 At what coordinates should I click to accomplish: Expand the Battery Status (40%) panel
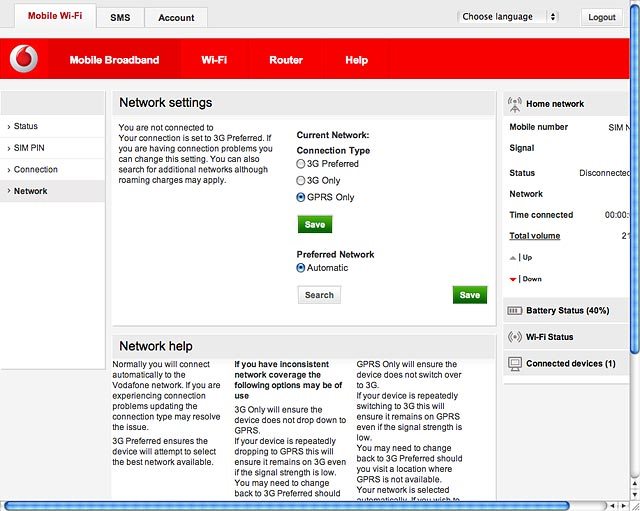point(566,311)
